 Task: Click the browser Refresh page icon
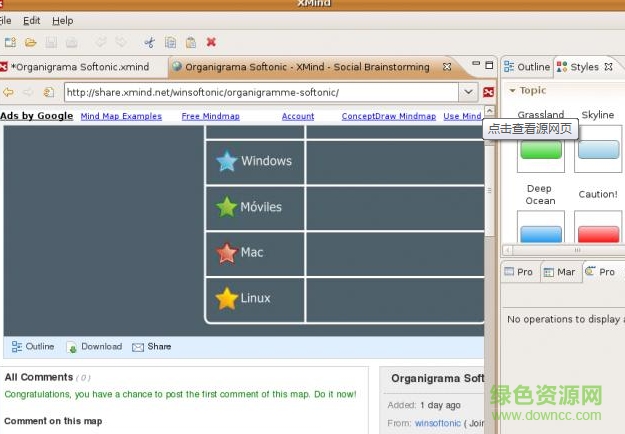tap(49, 92)
